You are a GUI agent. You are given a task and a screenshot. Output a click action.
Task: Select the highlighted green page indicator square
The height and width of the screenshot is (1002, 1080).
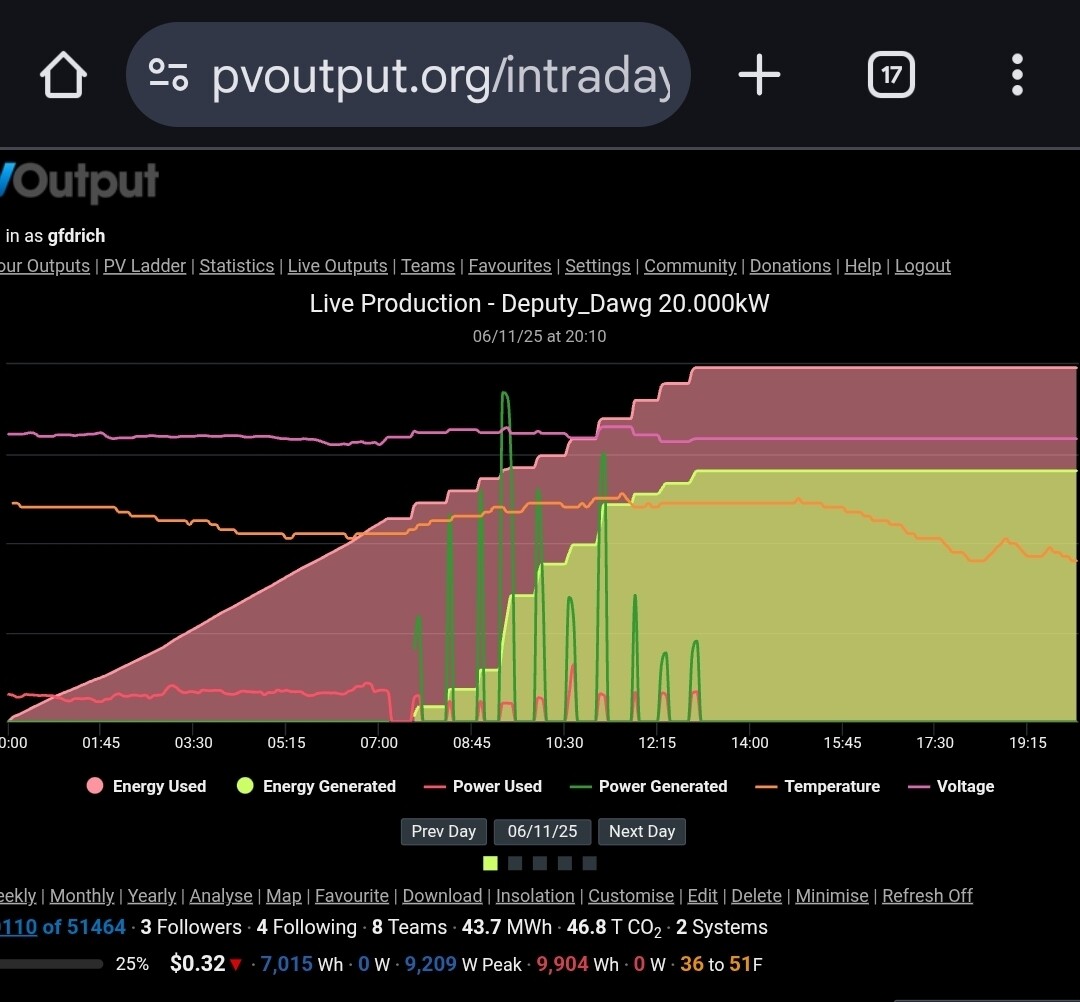(x=490, y=863)
